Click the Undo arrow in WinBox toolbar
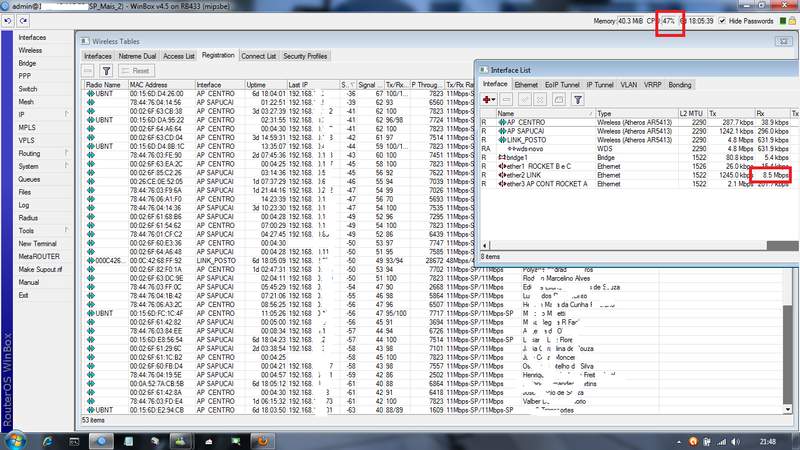This screenshot has height=450, width=800. [8, 21]
